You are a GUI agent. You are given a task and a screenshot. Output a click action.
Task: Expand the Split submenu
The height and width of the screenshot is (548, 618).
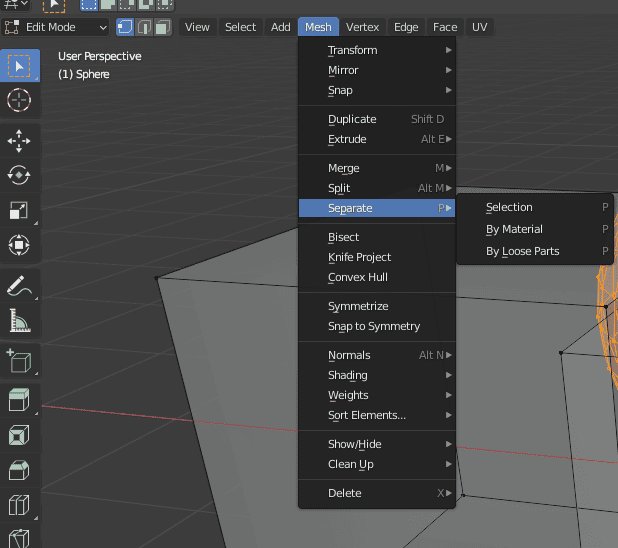[377, 188]
